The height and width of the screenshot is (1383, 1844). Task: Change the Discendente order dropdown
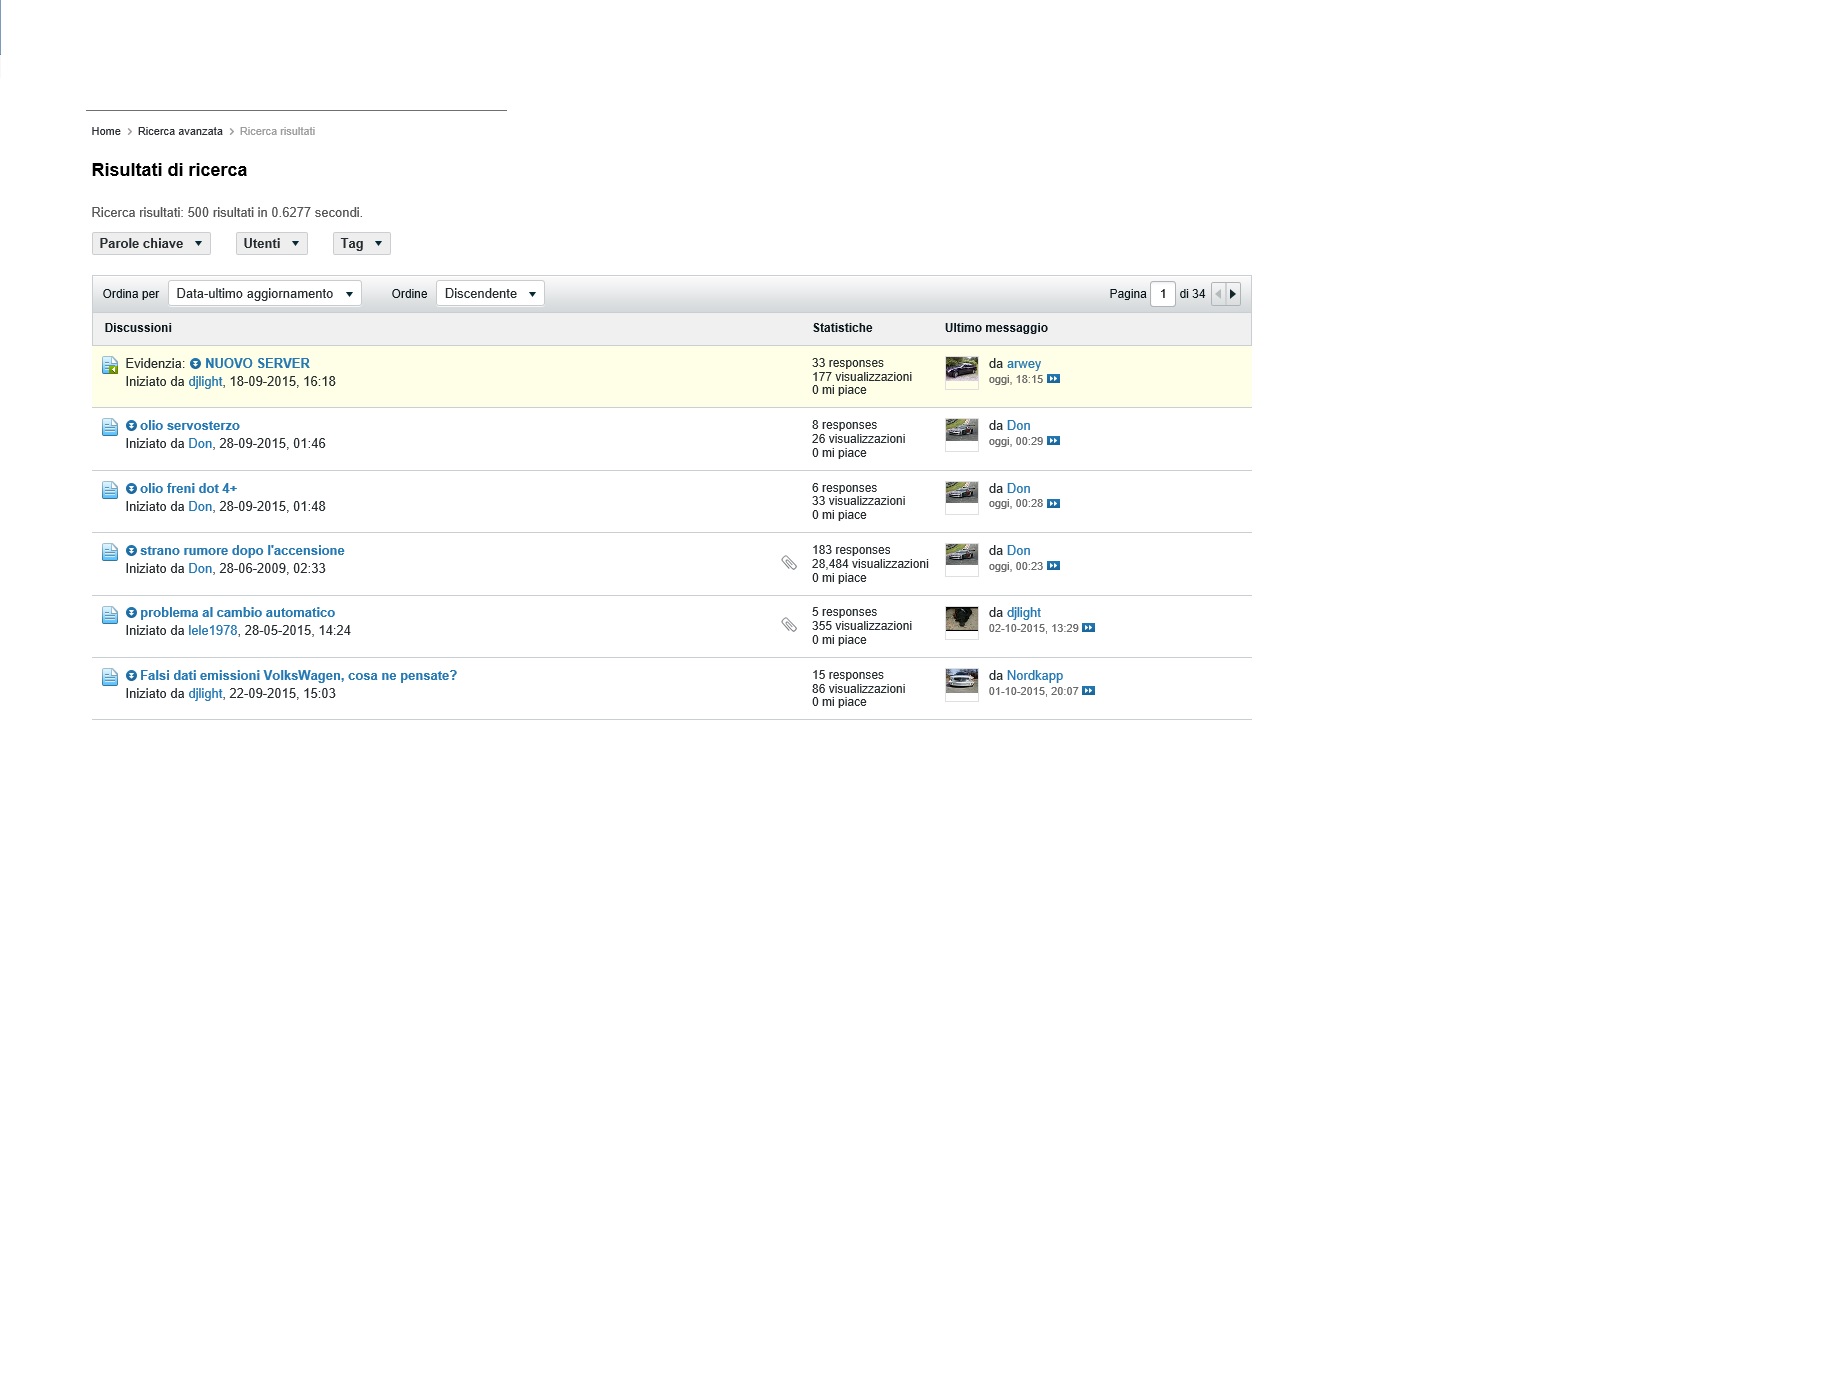[x=490, y=294]
